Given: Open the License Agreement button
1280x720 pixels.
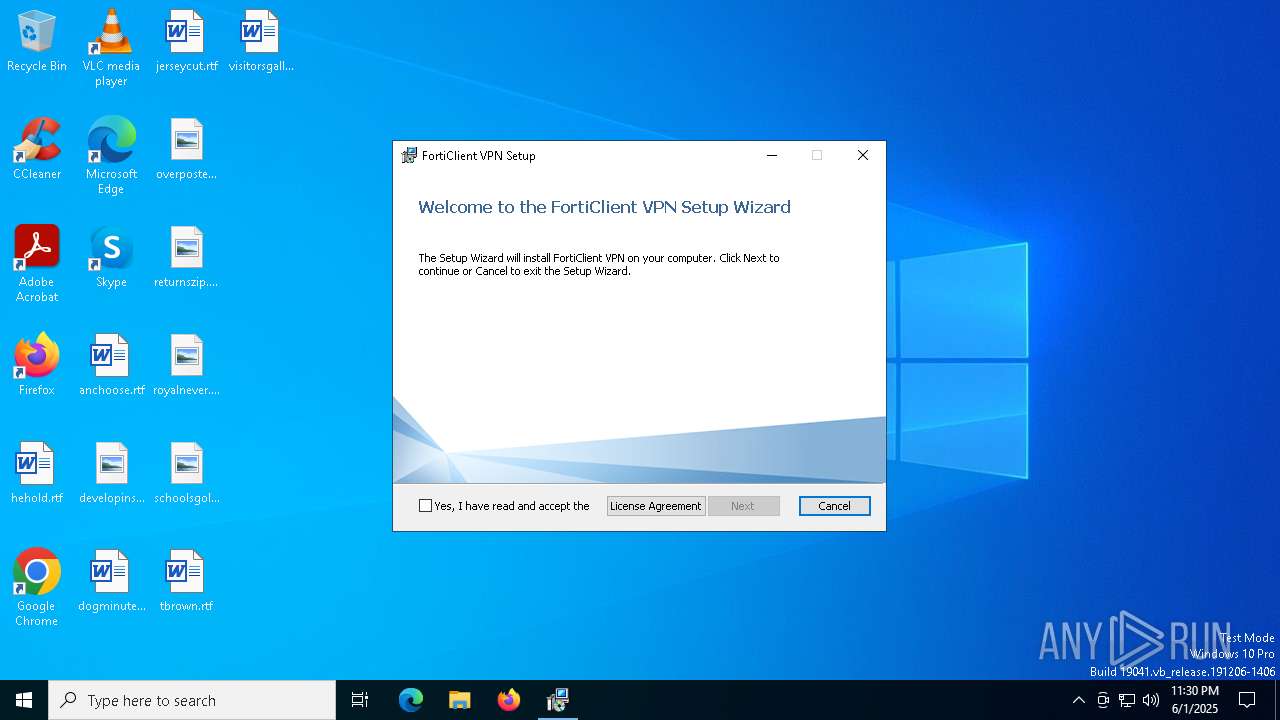Looking at the screenshot, I should point(656,506).
